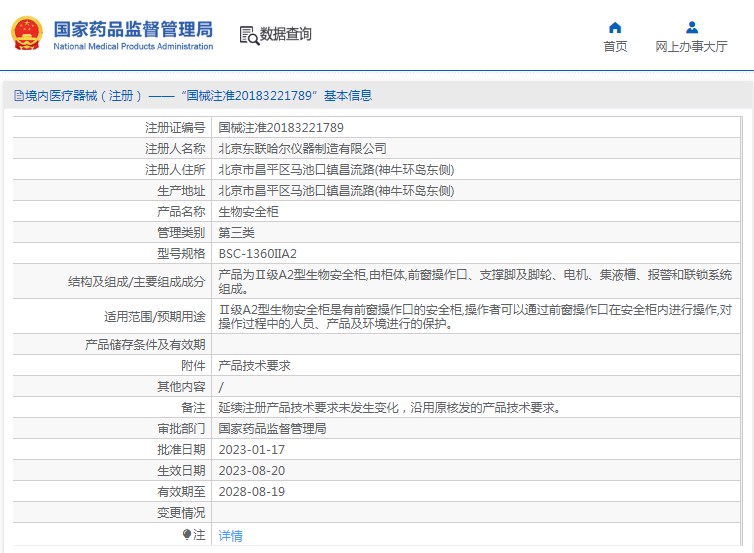Click the 型号规格 label
Viewport: 754px width, 553px height.
(181, 253)
